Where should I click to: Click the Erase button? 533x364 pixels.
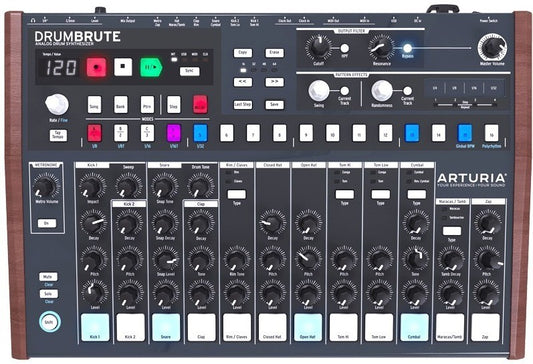274,53
